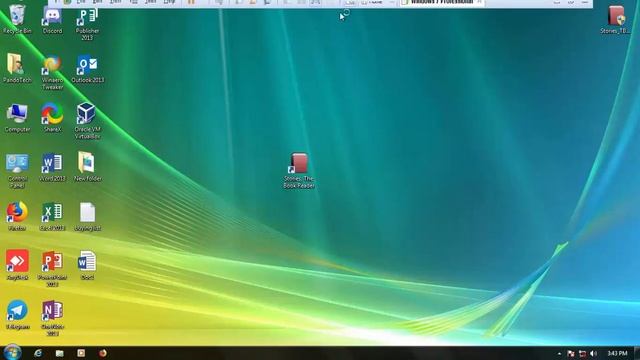Select the Windows 7 Professional VM tab
Screen dimensions: 640x360
(442, 2)
